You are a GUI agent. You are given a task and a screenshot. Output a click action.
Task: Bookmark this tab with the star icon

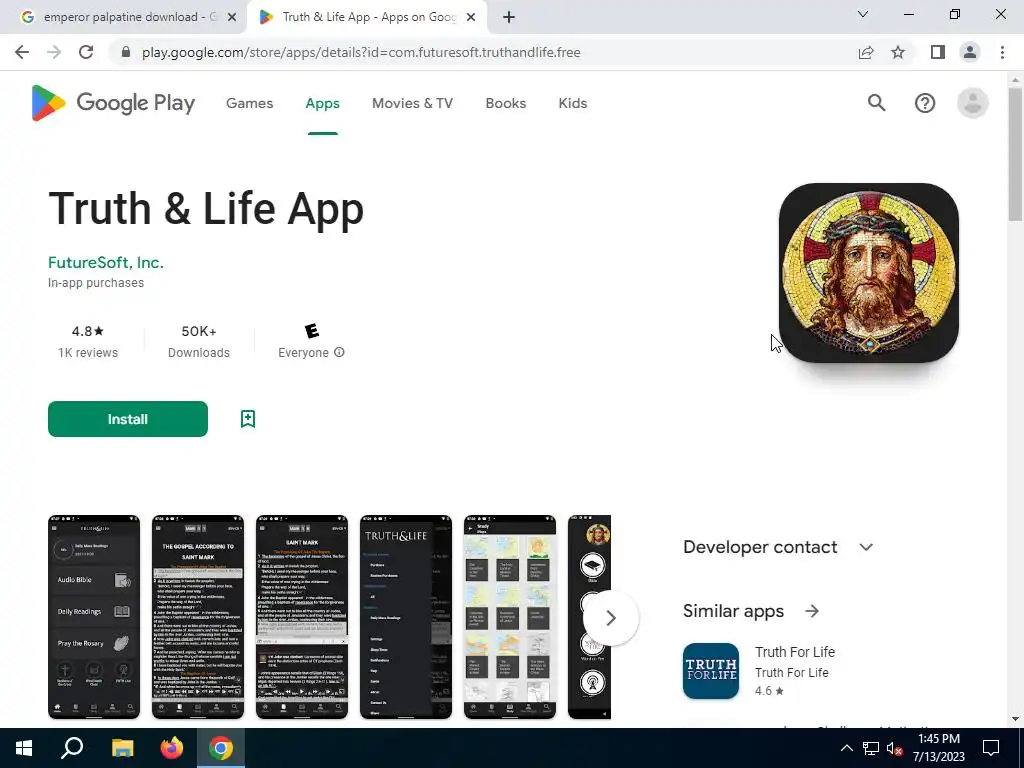pyautogui.click(x=898, y=52)
